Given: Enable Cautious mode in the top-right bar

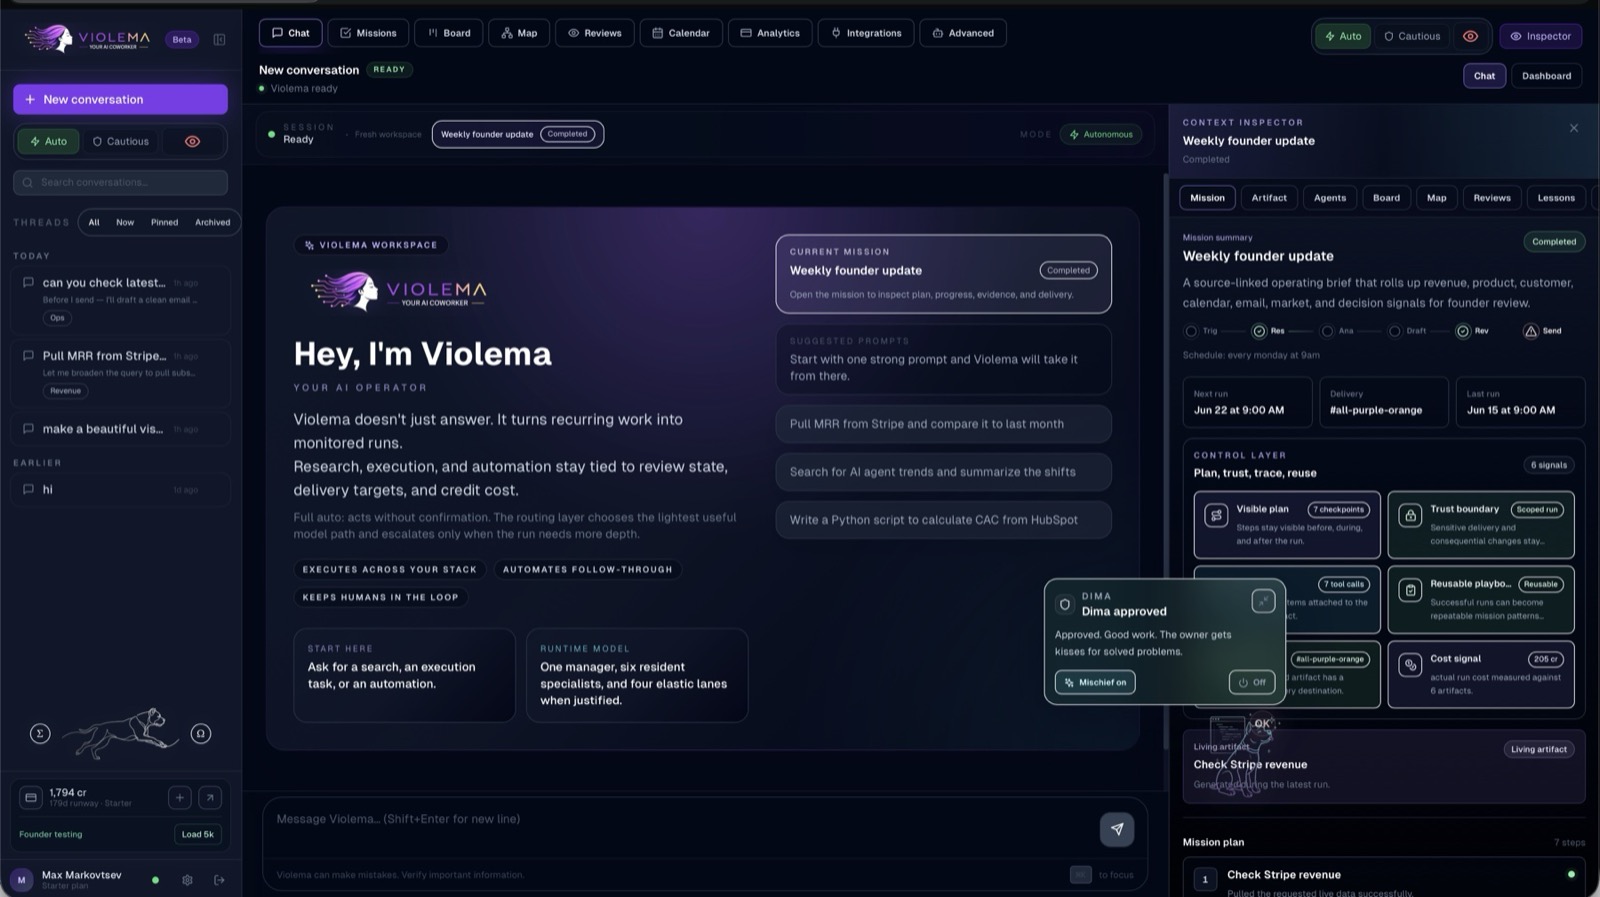Looking at the screenshot, I should point(1412,36).
